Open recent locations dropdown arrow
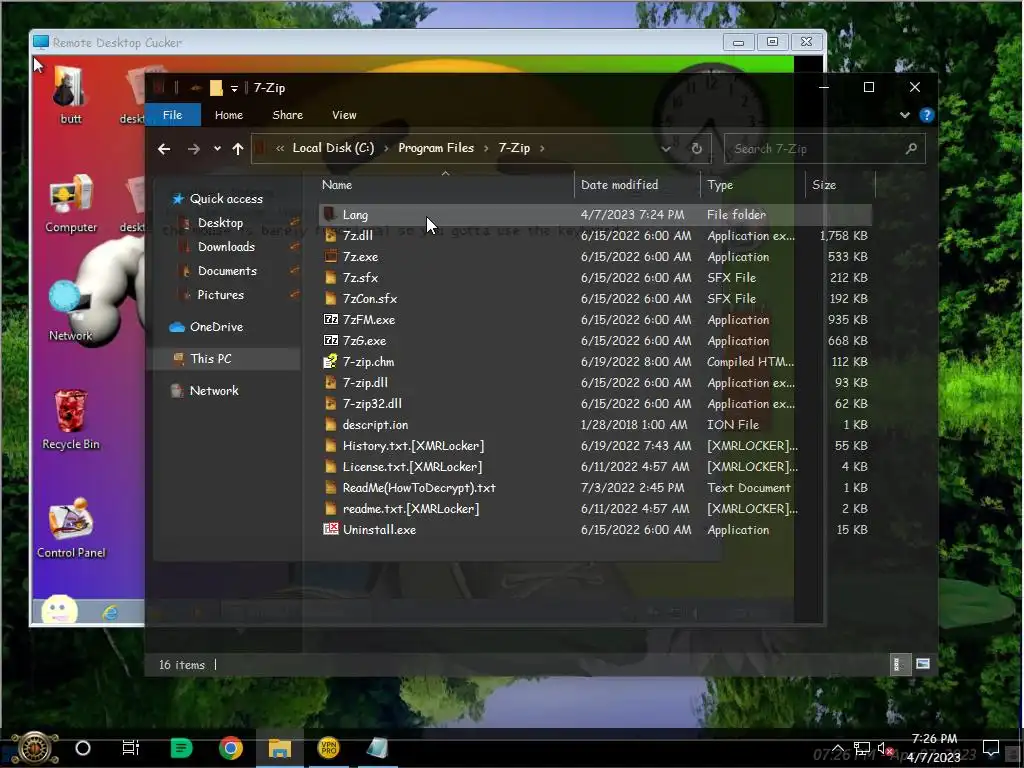Screen dimensions: 1024x768 pos(217,149)
